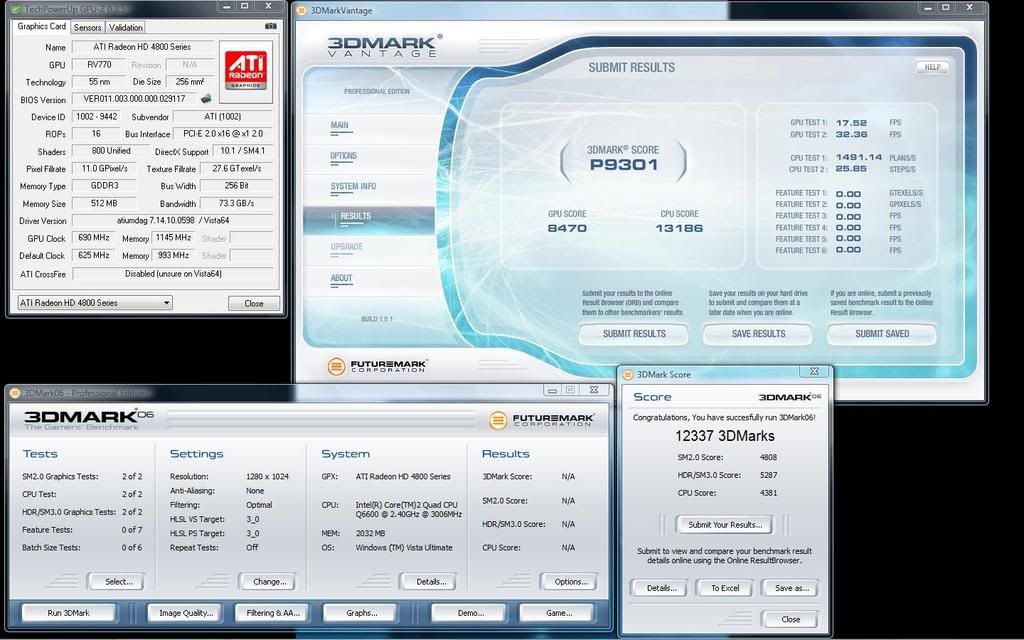Click Options... under Results in 3DMark06
1024x640 pixels.
pyautogui.click(x=571, y=581)
